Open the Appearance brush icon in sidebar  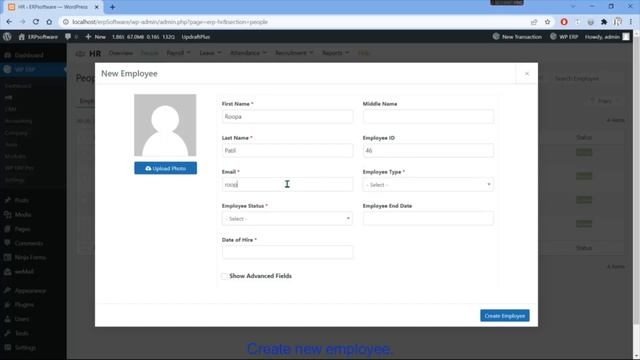pyautogui.click(x=7, y=291)
